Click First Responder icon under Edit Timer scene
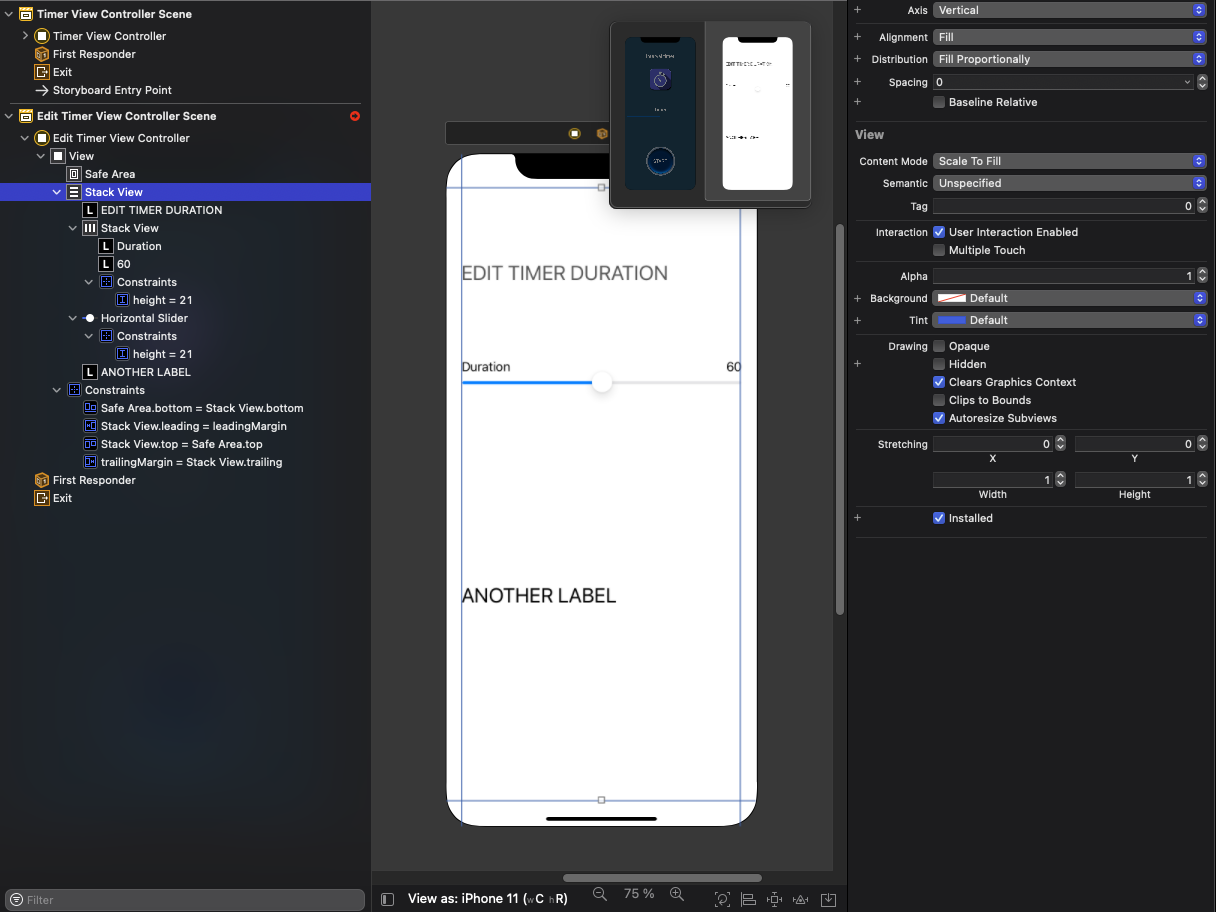Screen dimensions: 1216x912 coord(42,480)
